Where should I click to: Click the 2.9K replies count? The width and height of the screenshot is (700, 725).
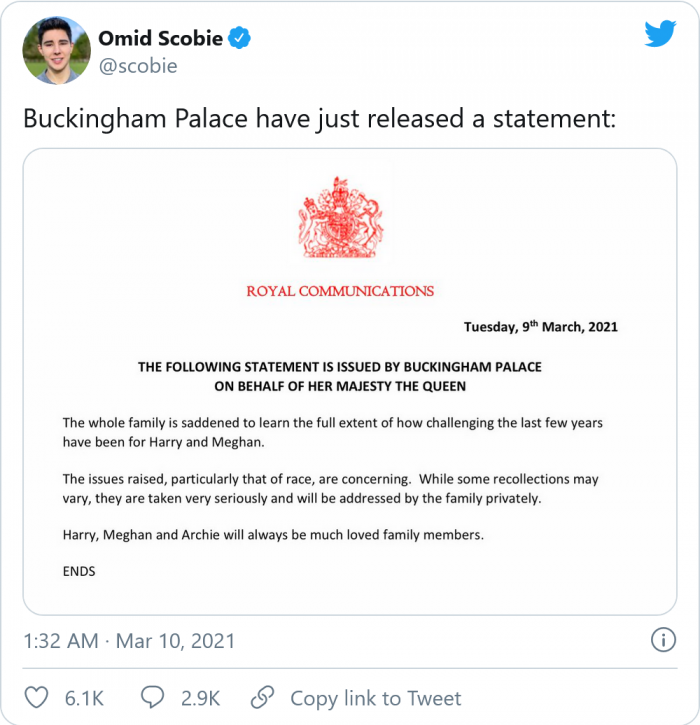200,698
